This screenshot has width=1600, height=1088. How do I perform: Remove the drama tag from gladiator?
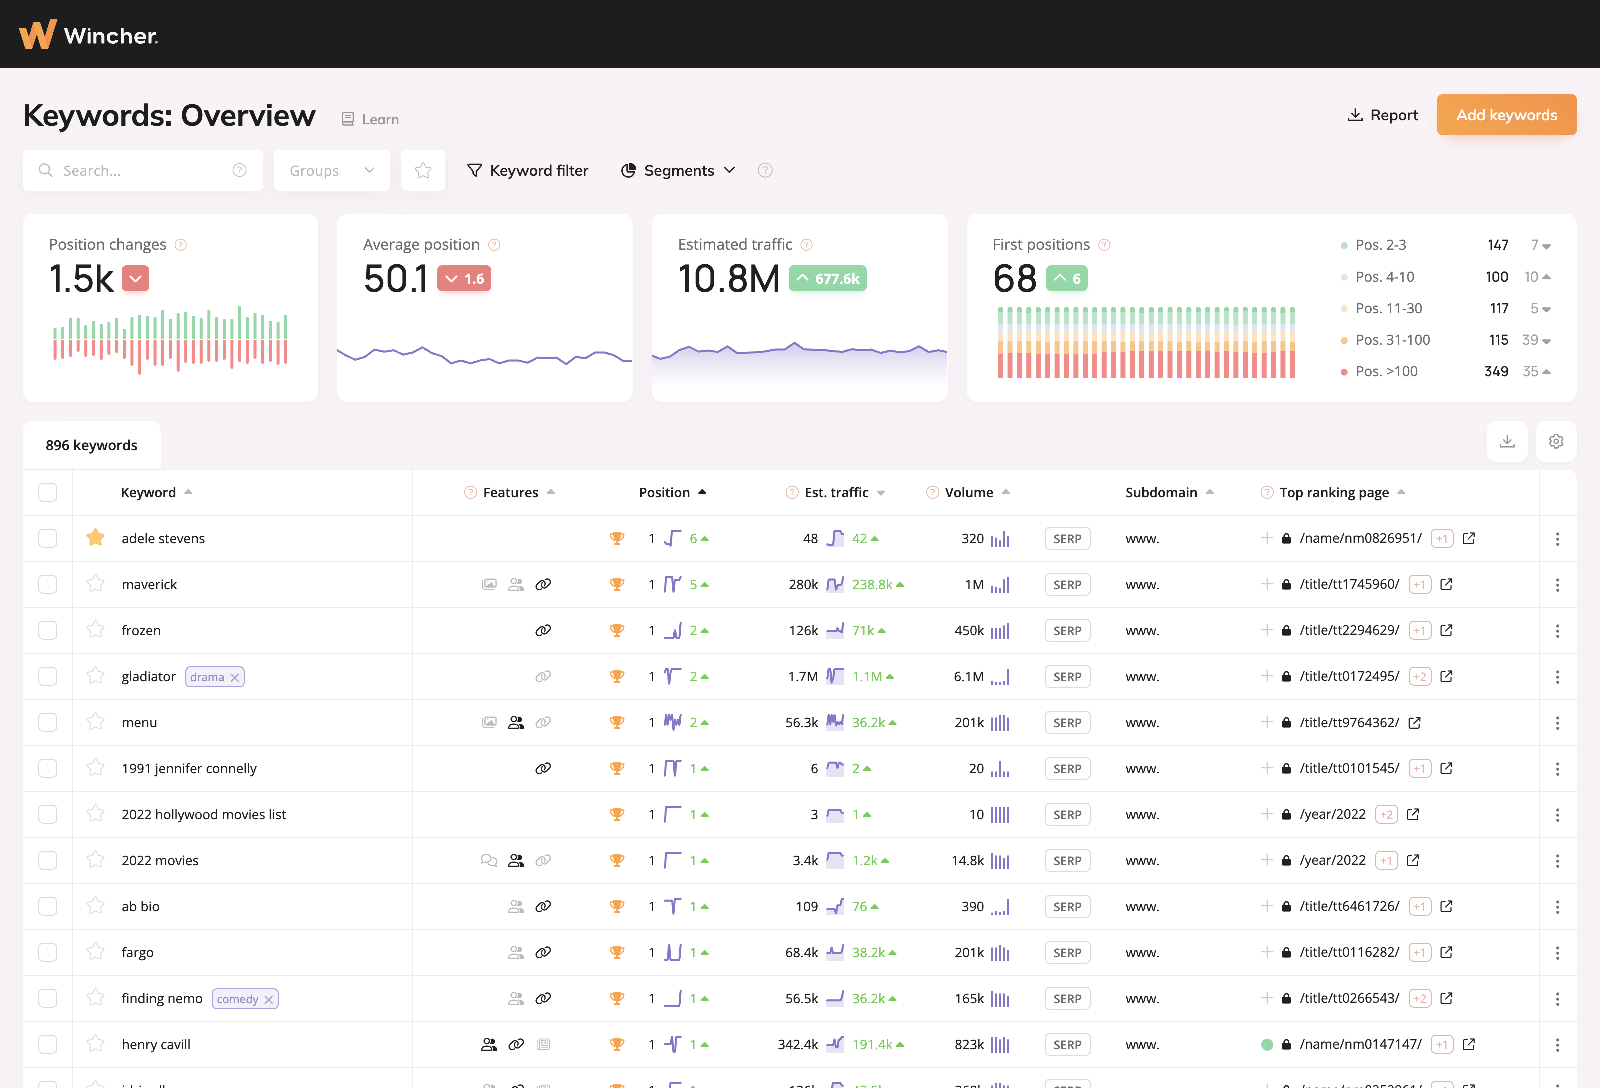[x=235, y=677]
